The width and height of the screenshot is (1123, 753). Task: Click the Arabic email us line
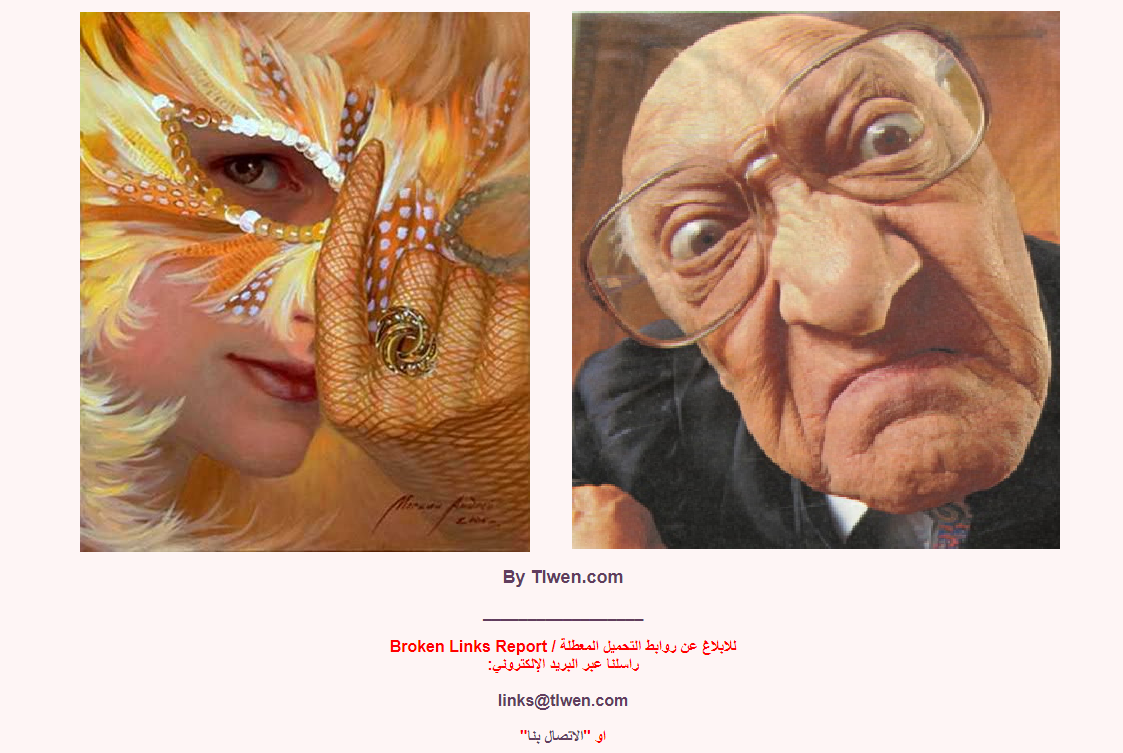click(563, 665)
